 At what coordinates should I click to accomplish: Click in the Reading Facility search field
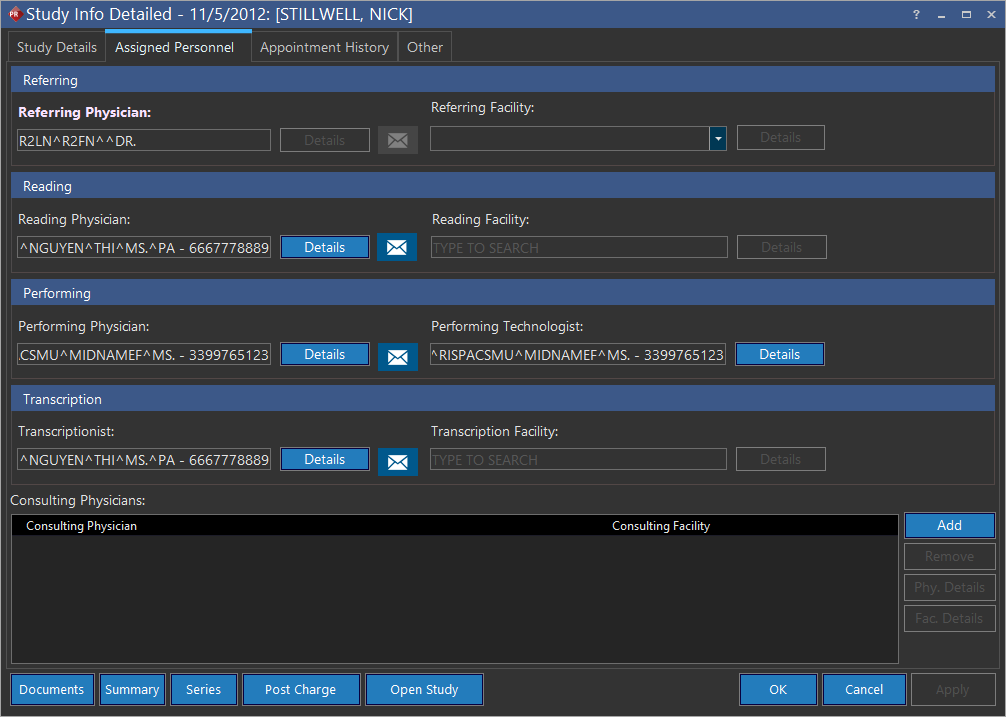(x=579, y=248)
